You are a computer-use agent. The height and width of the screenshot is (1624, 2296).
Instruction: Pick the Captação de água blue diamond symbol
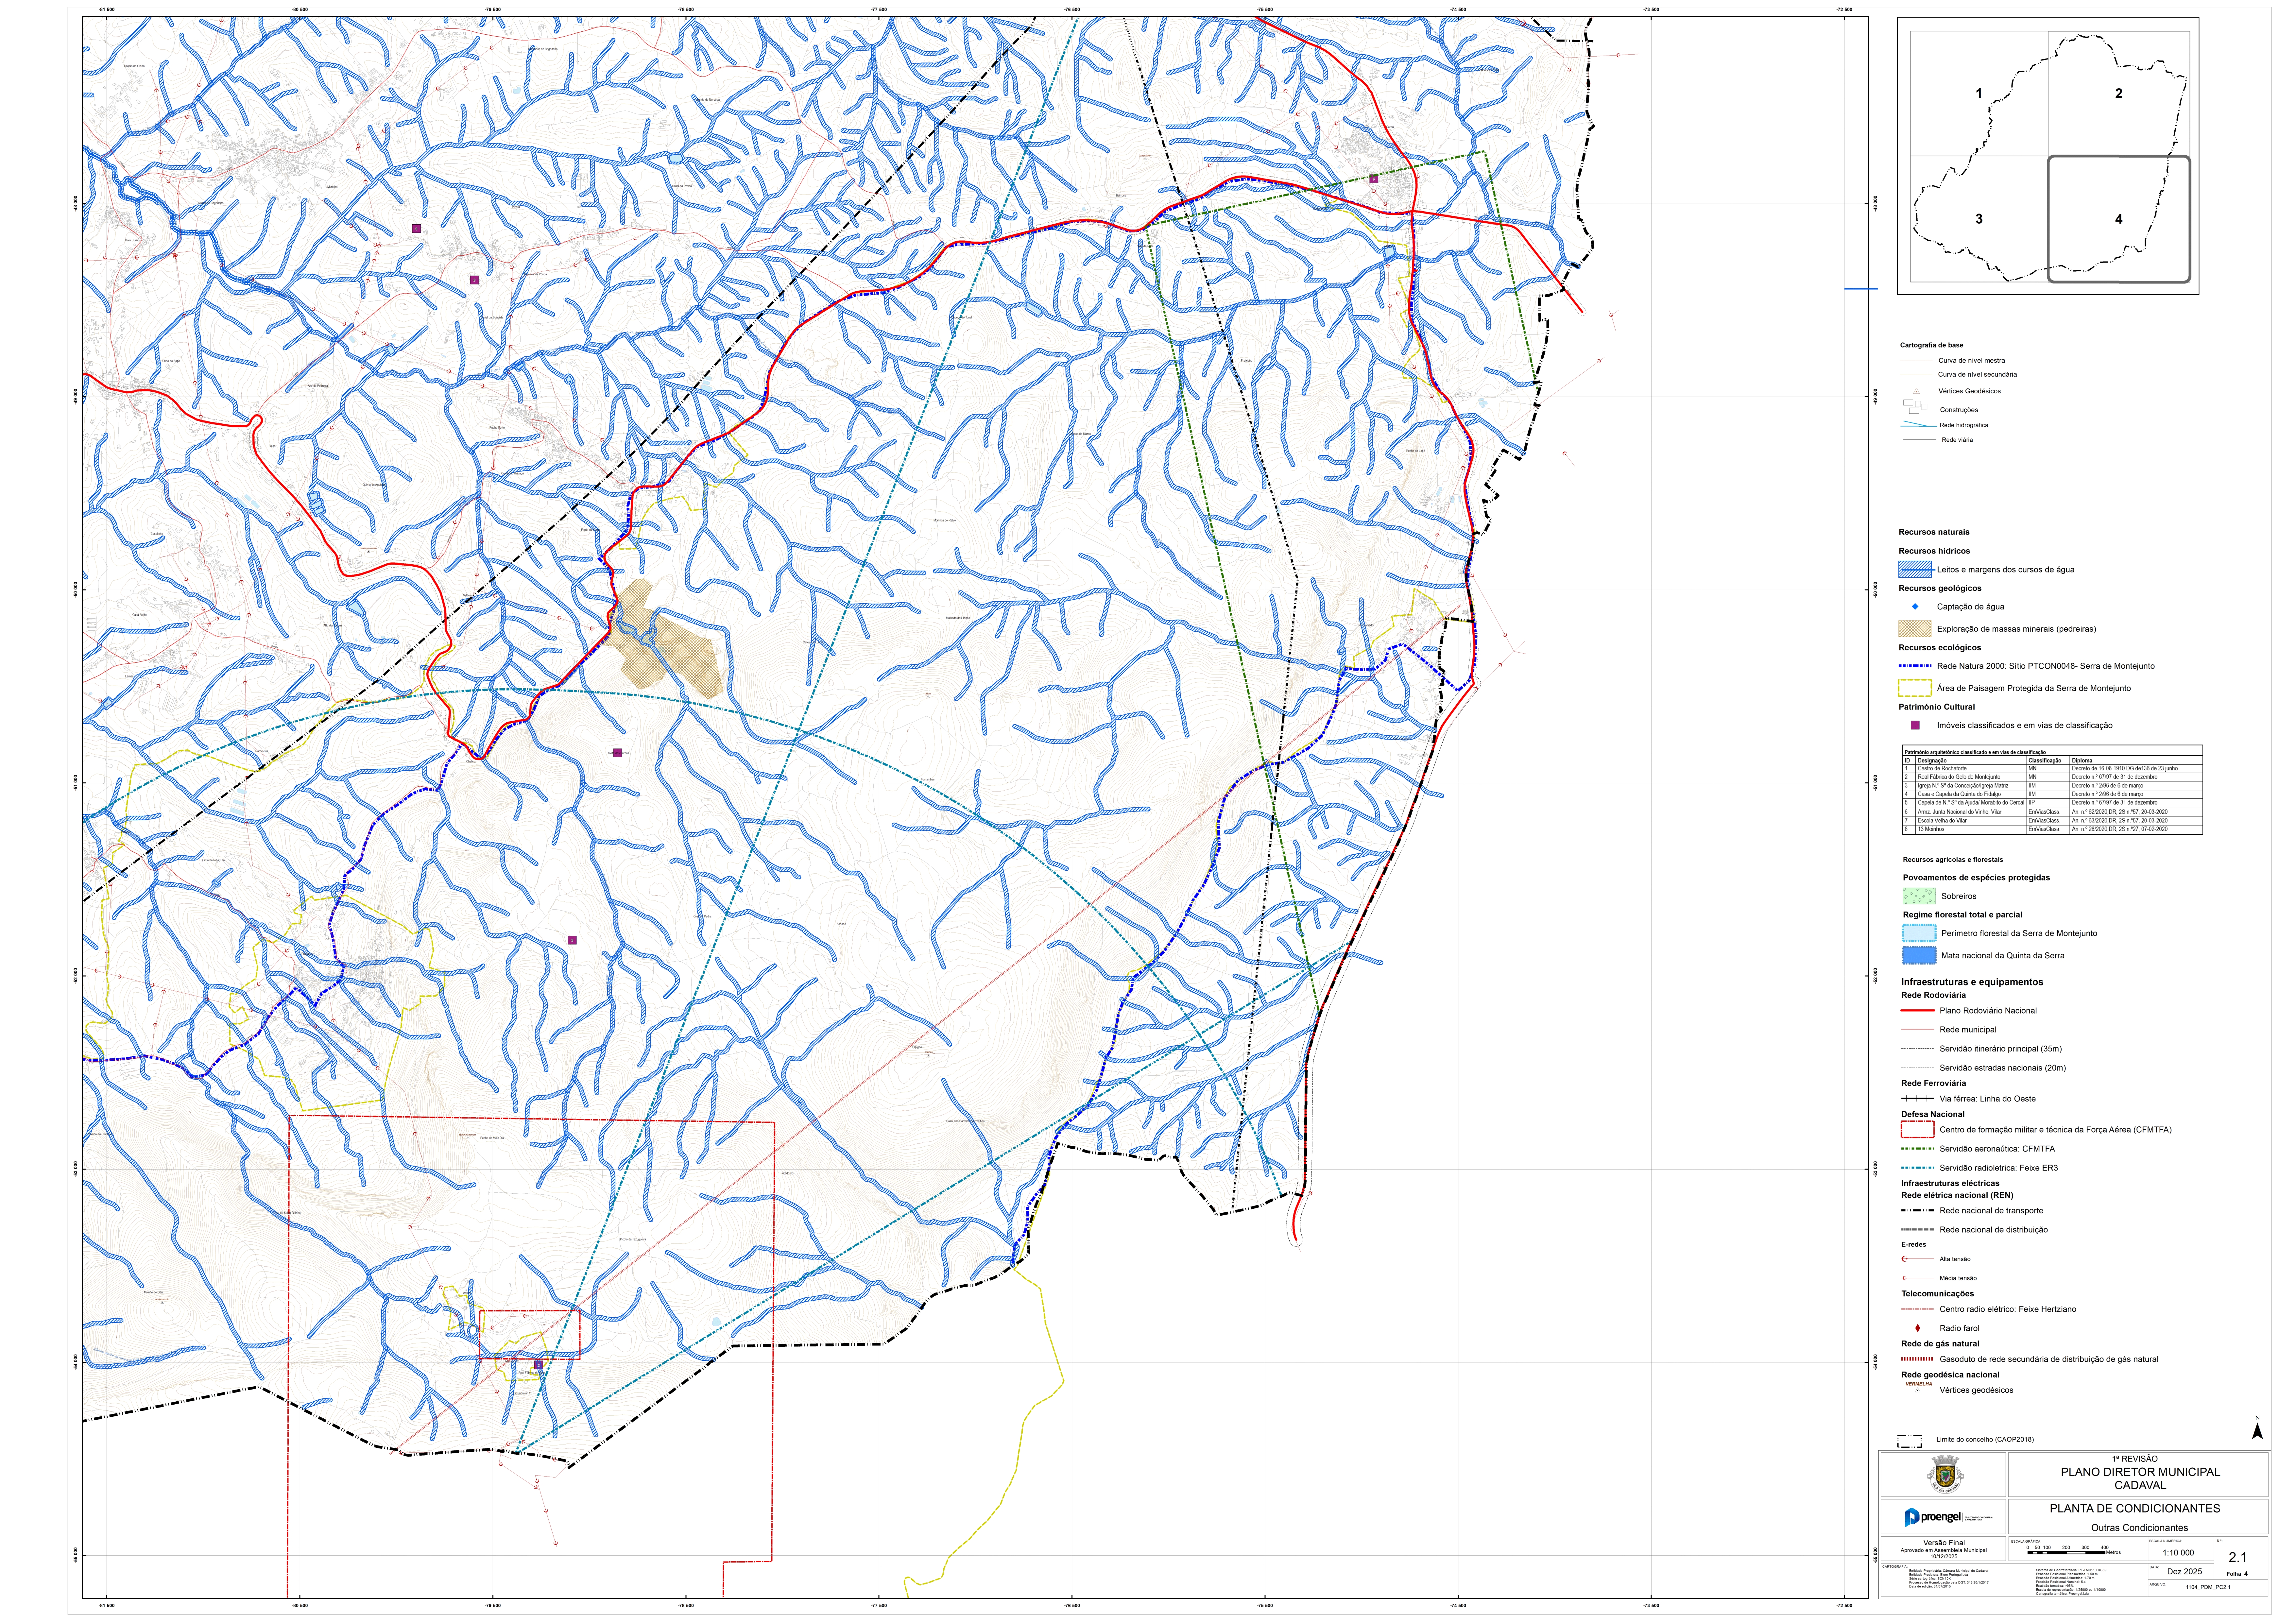click(1915, 607)
